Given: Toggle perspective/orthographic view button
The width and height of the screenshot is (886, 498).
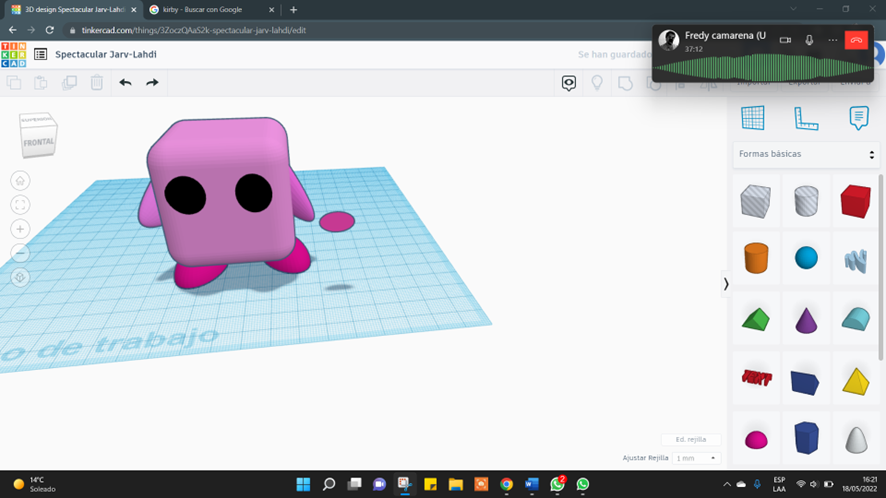Looking at the screenshot, I should 20,278.
